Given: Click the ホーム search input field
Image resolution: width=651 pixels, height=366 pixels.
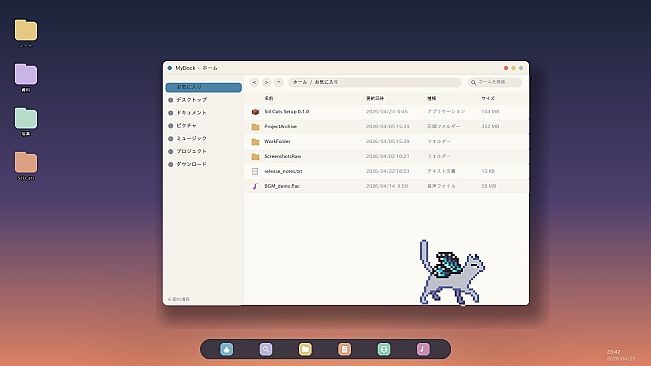Looking at the screenshot, I should [x=495, y=82].
